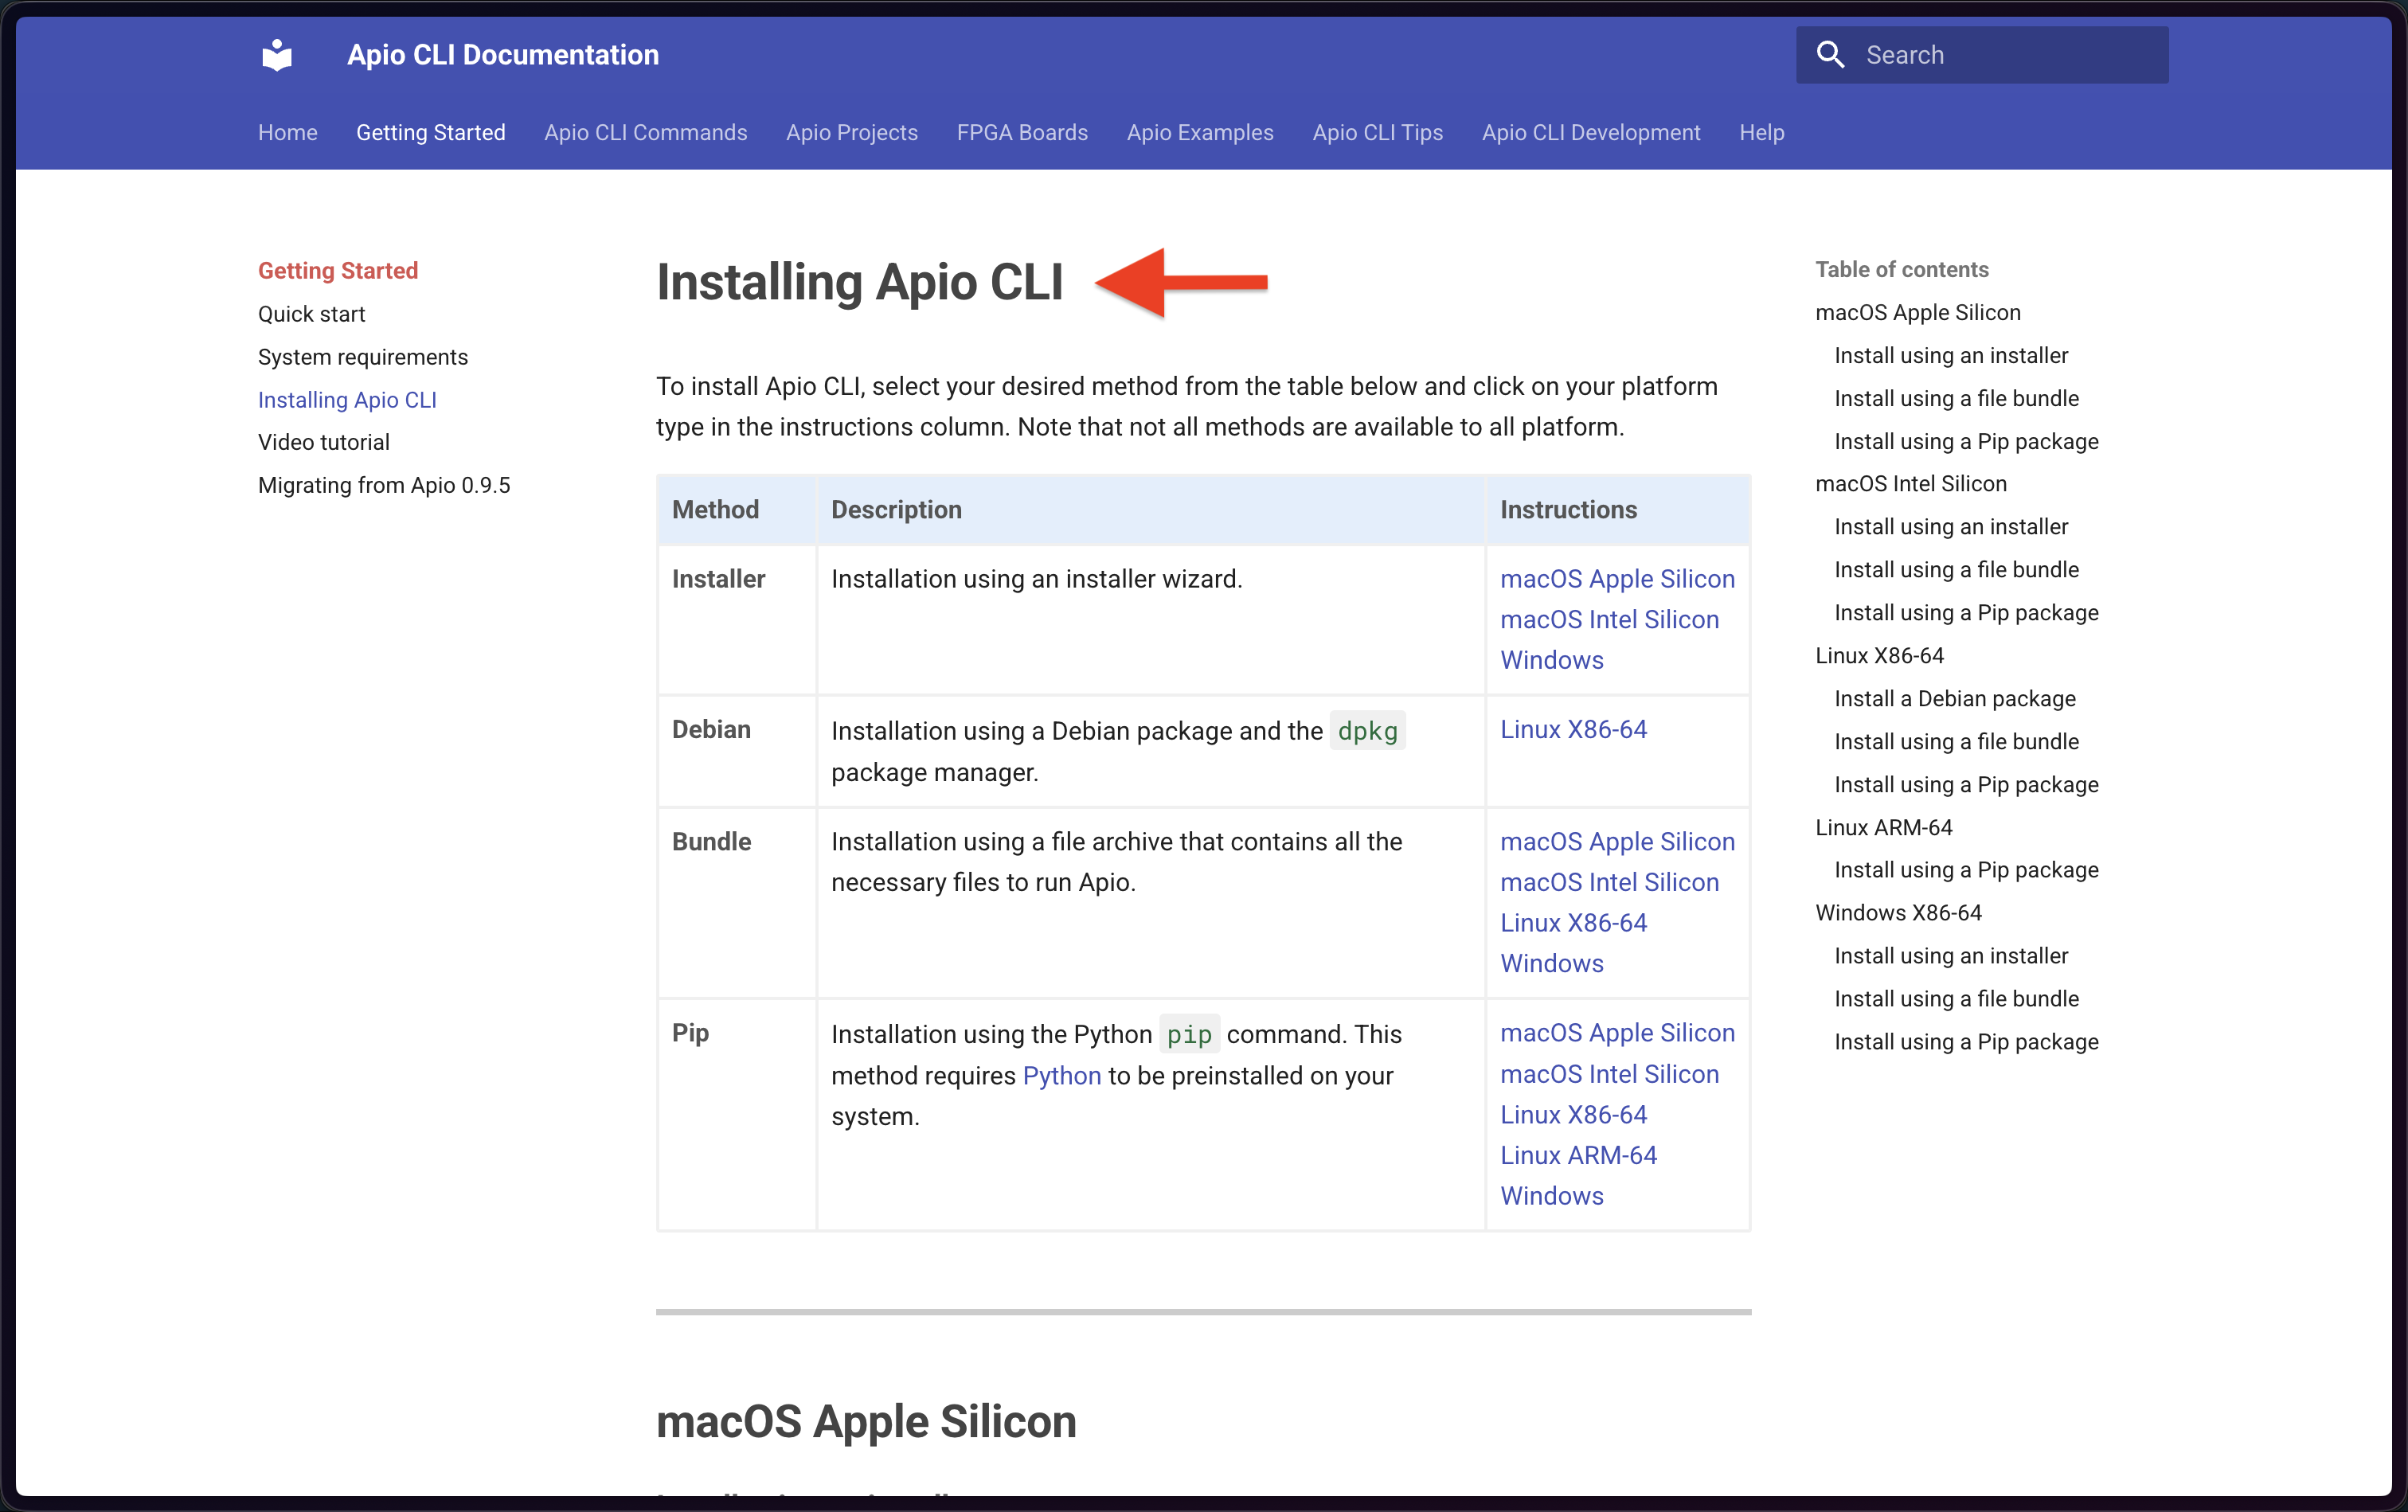Open the Apio CLI Development tab

coord(1591,132)
